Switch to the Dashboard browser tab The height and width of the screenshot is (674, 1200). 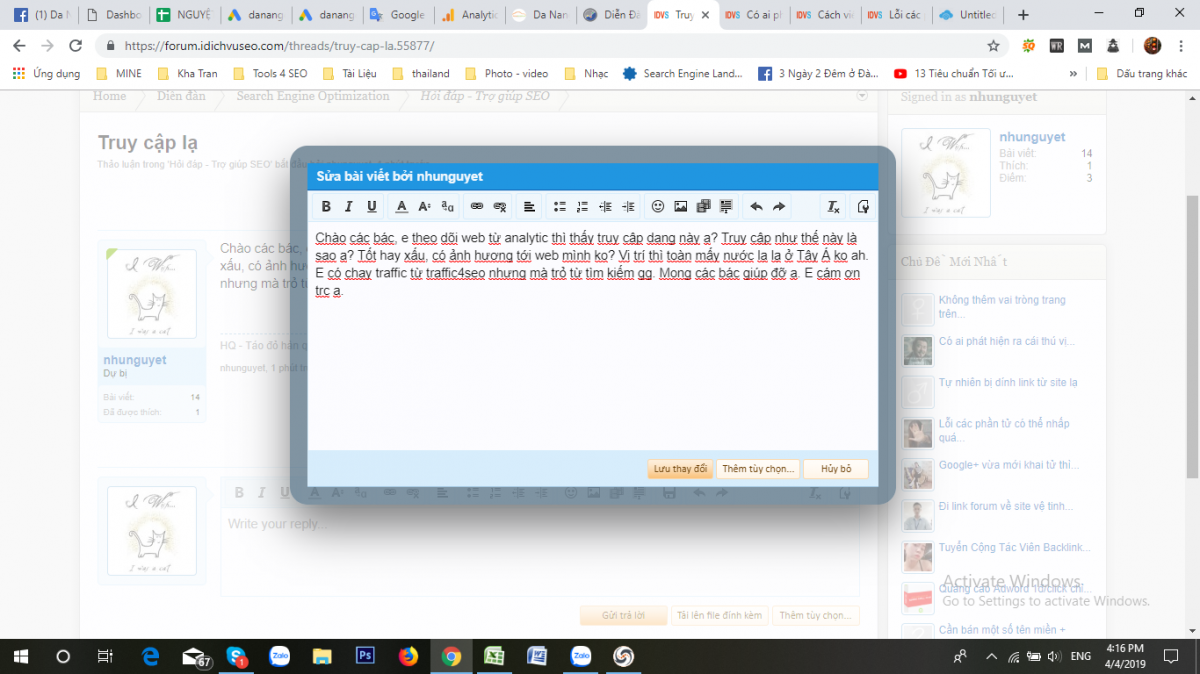click(114, 15)
